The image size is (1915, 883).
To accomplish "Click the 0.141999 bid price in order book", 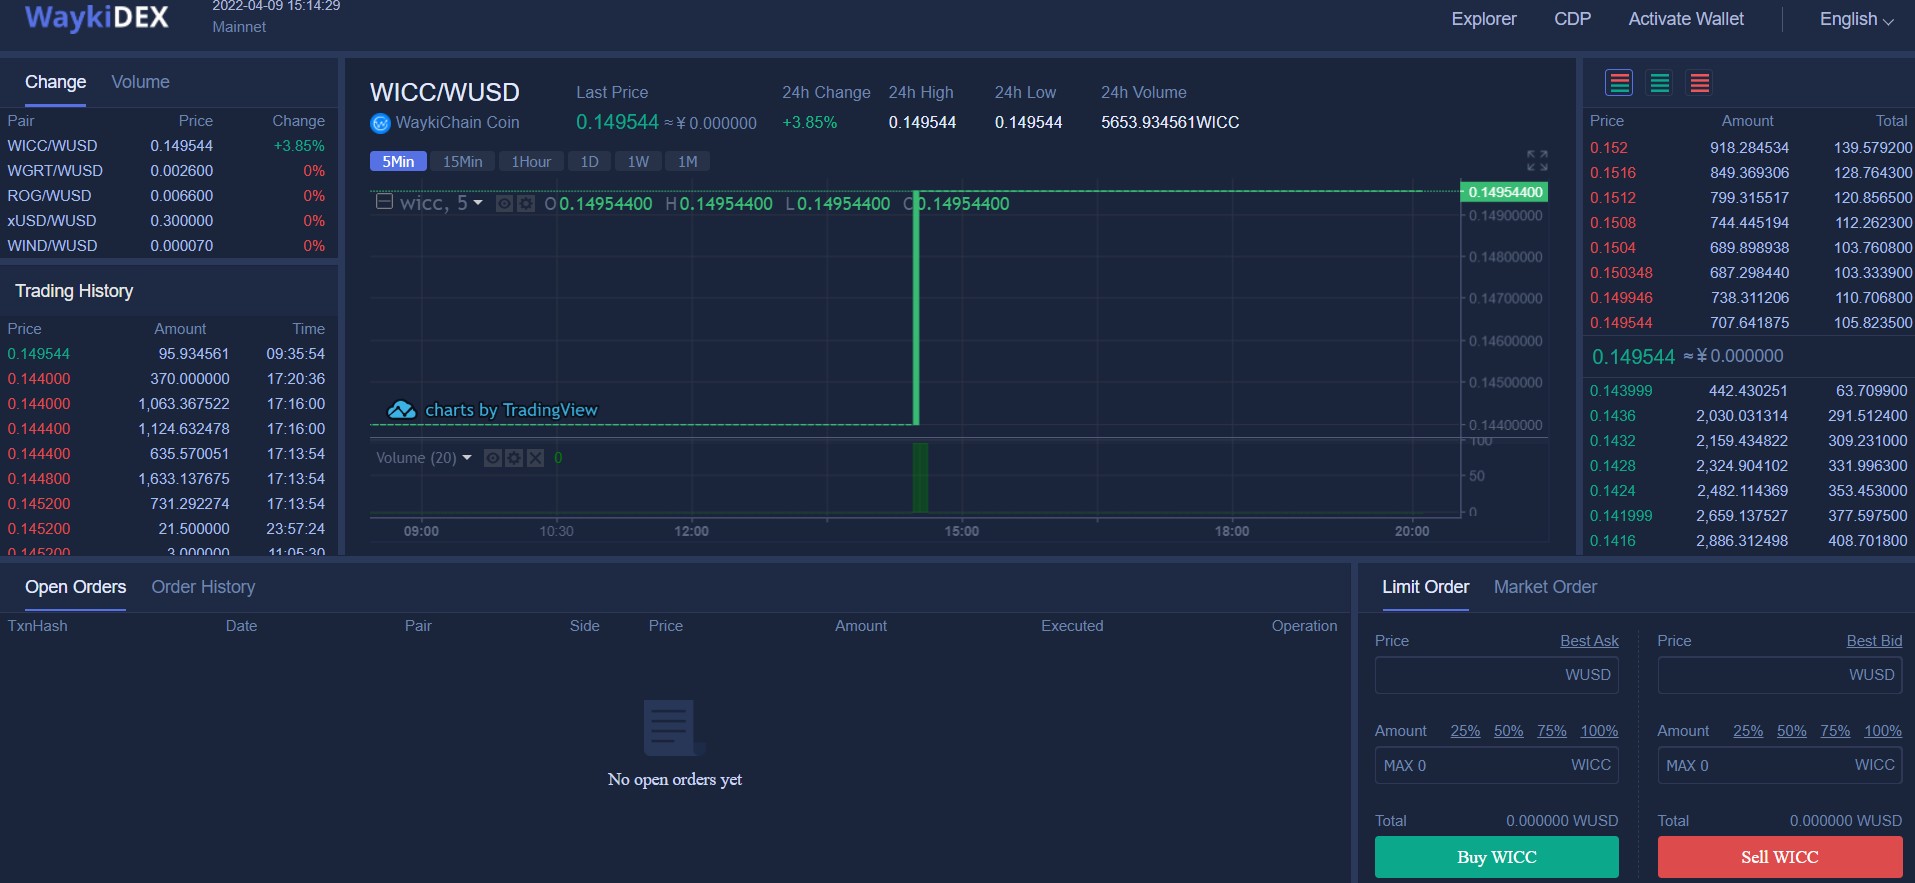I will click(x=1621, y=516).
